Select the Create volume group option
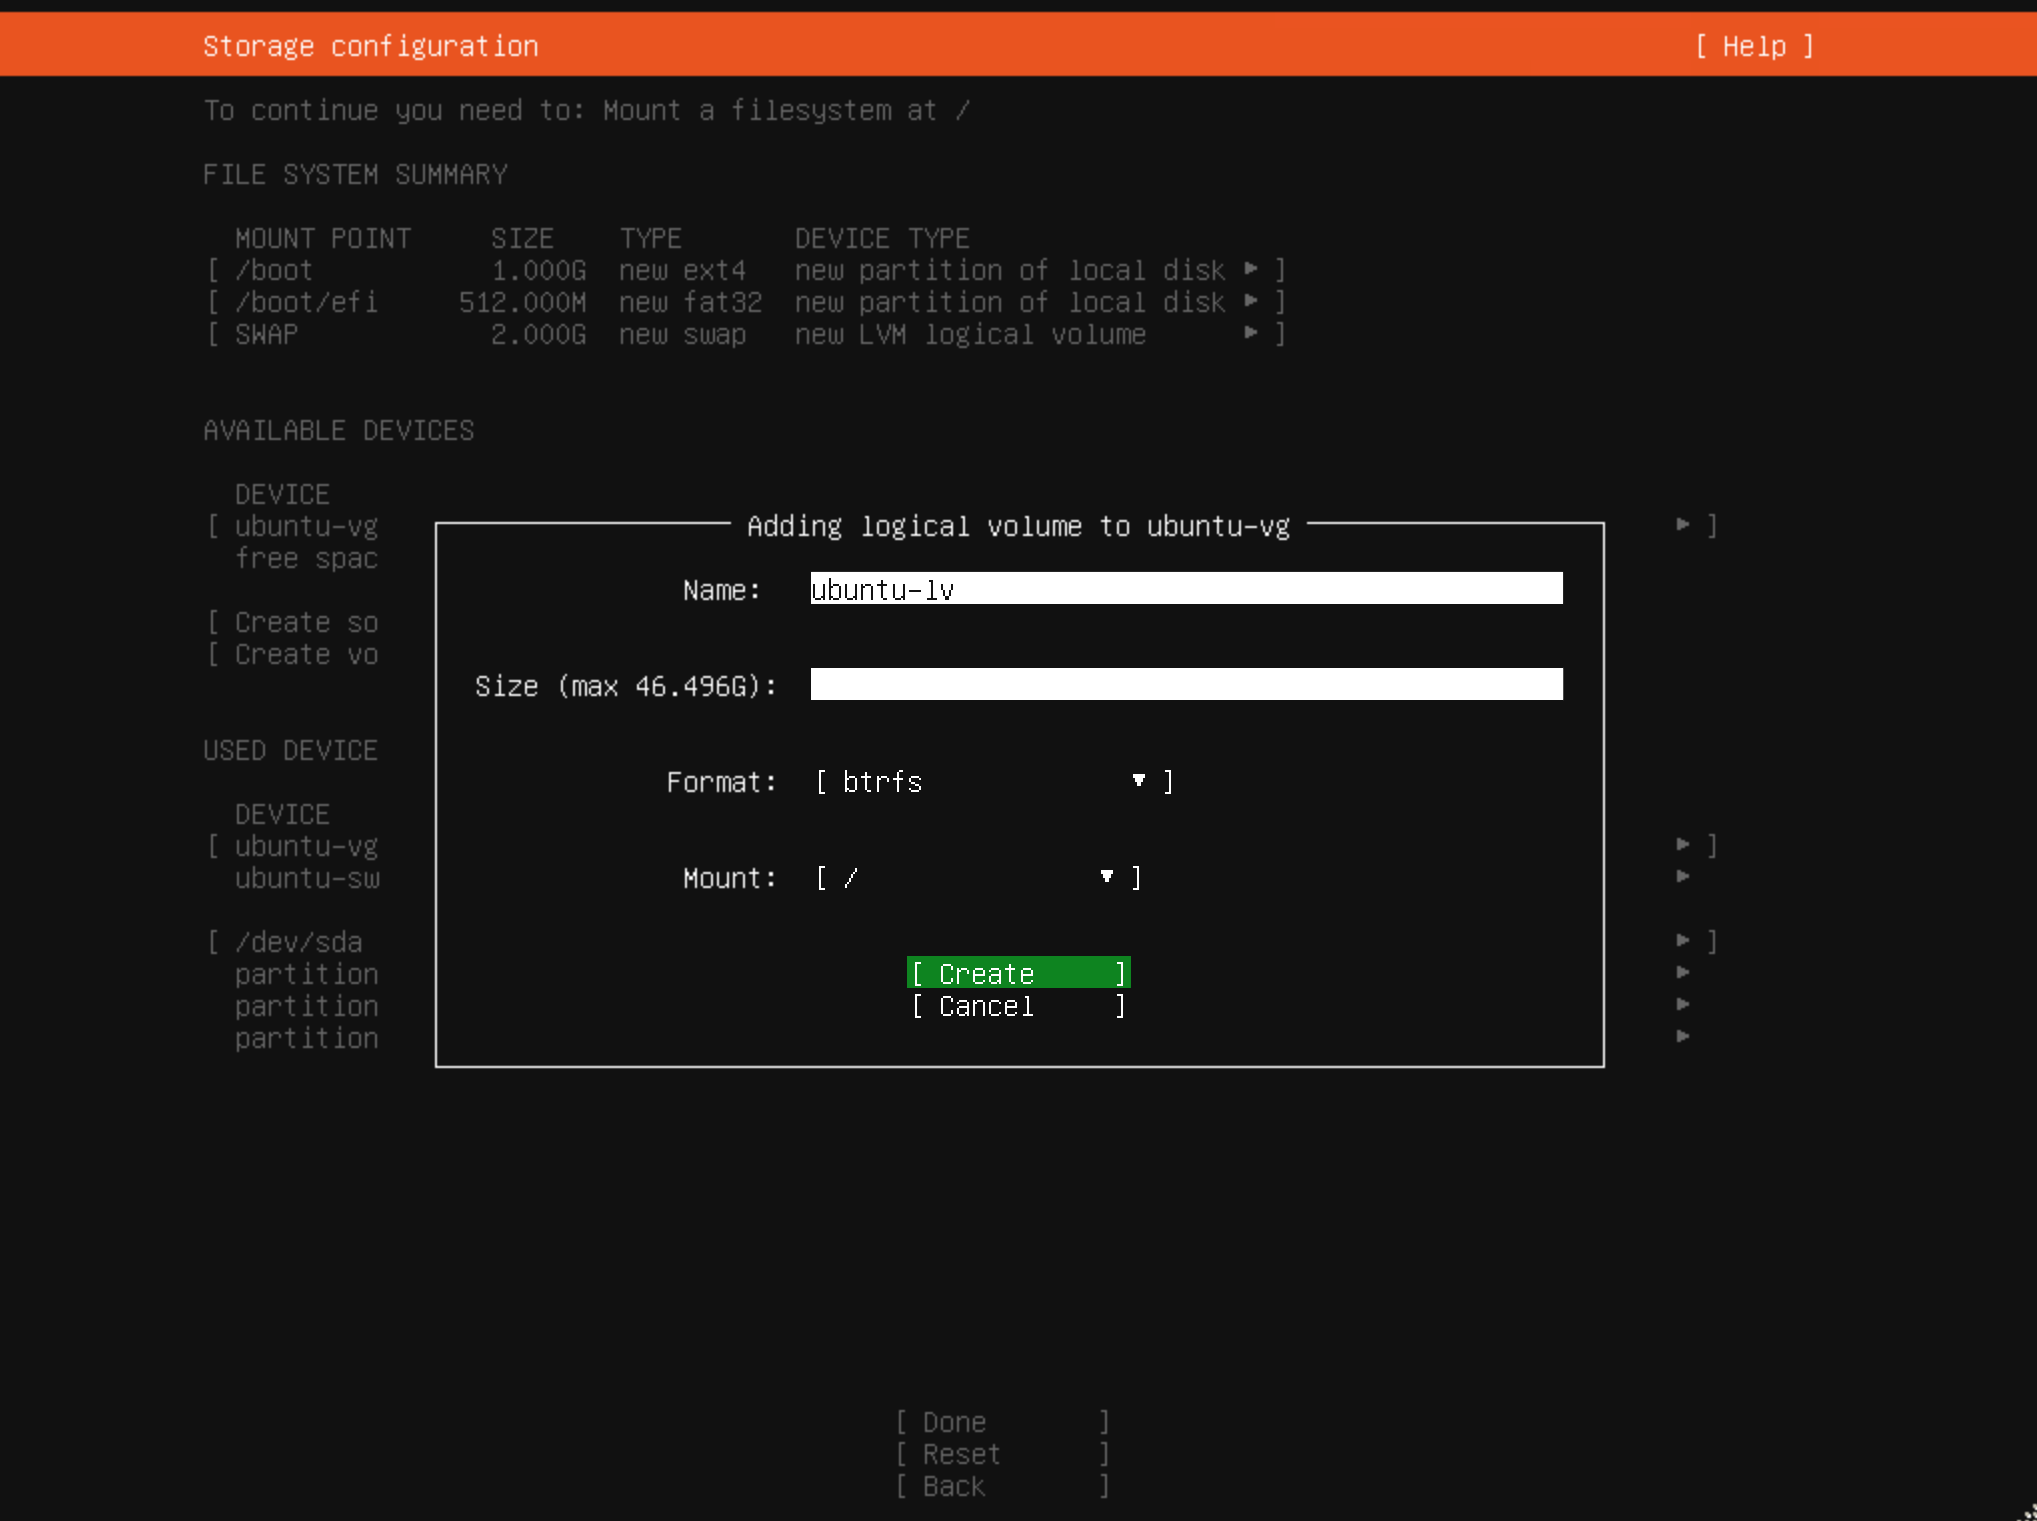 pos(292,654)
